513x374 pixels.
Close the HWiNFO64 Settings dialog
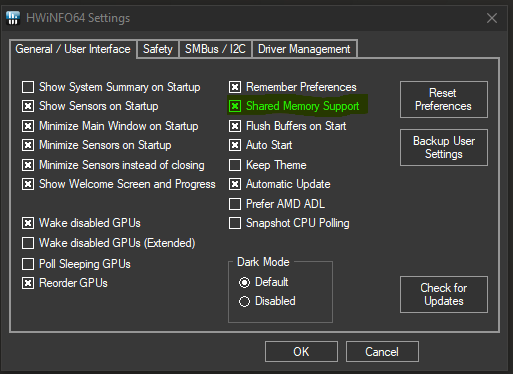click(x=492, y=18)
